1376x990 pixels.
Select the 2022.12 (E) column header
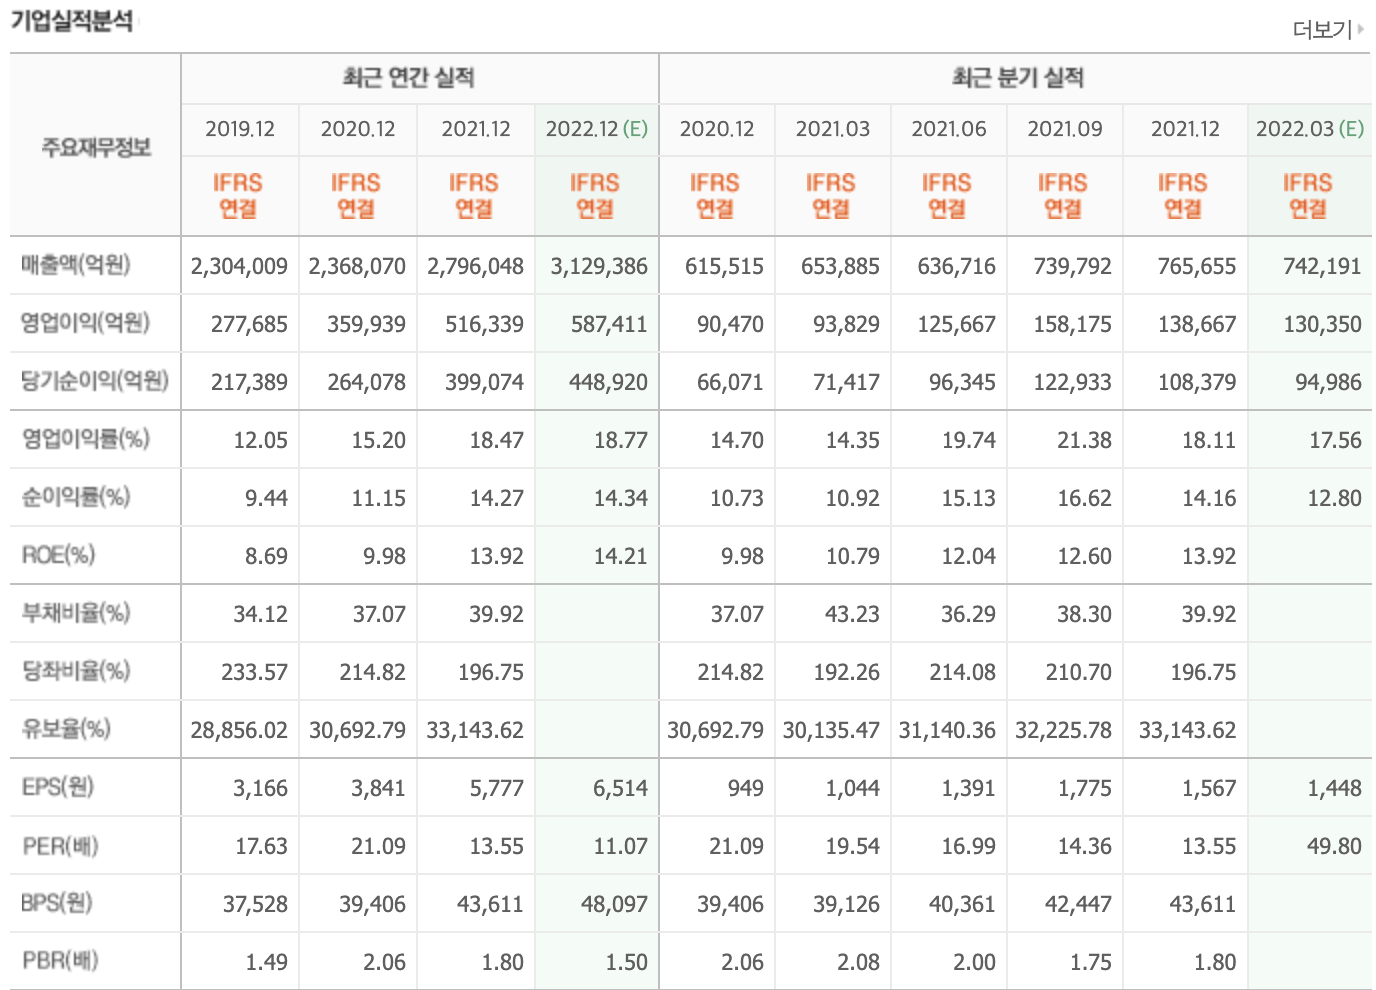[x=597, y=129]
